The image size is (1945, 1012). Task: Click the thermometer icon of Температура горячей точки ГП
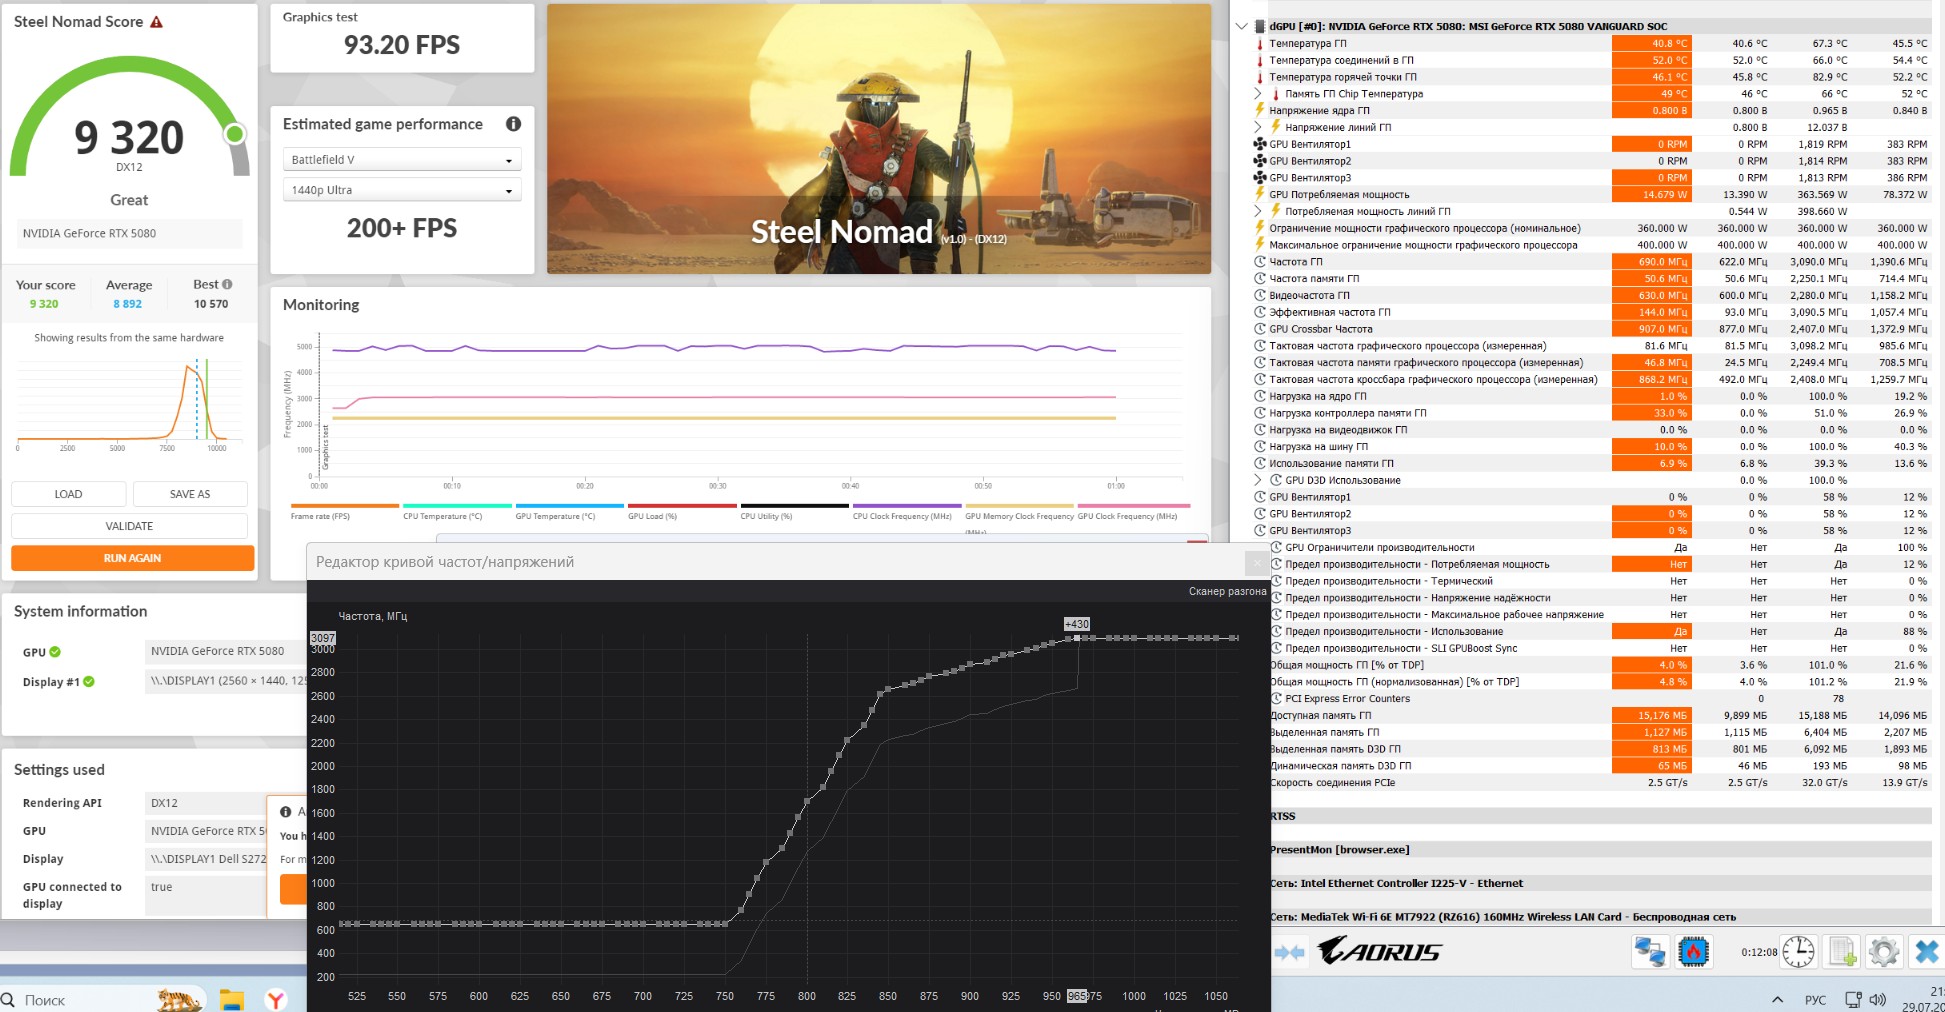(x=1260, y=77)
